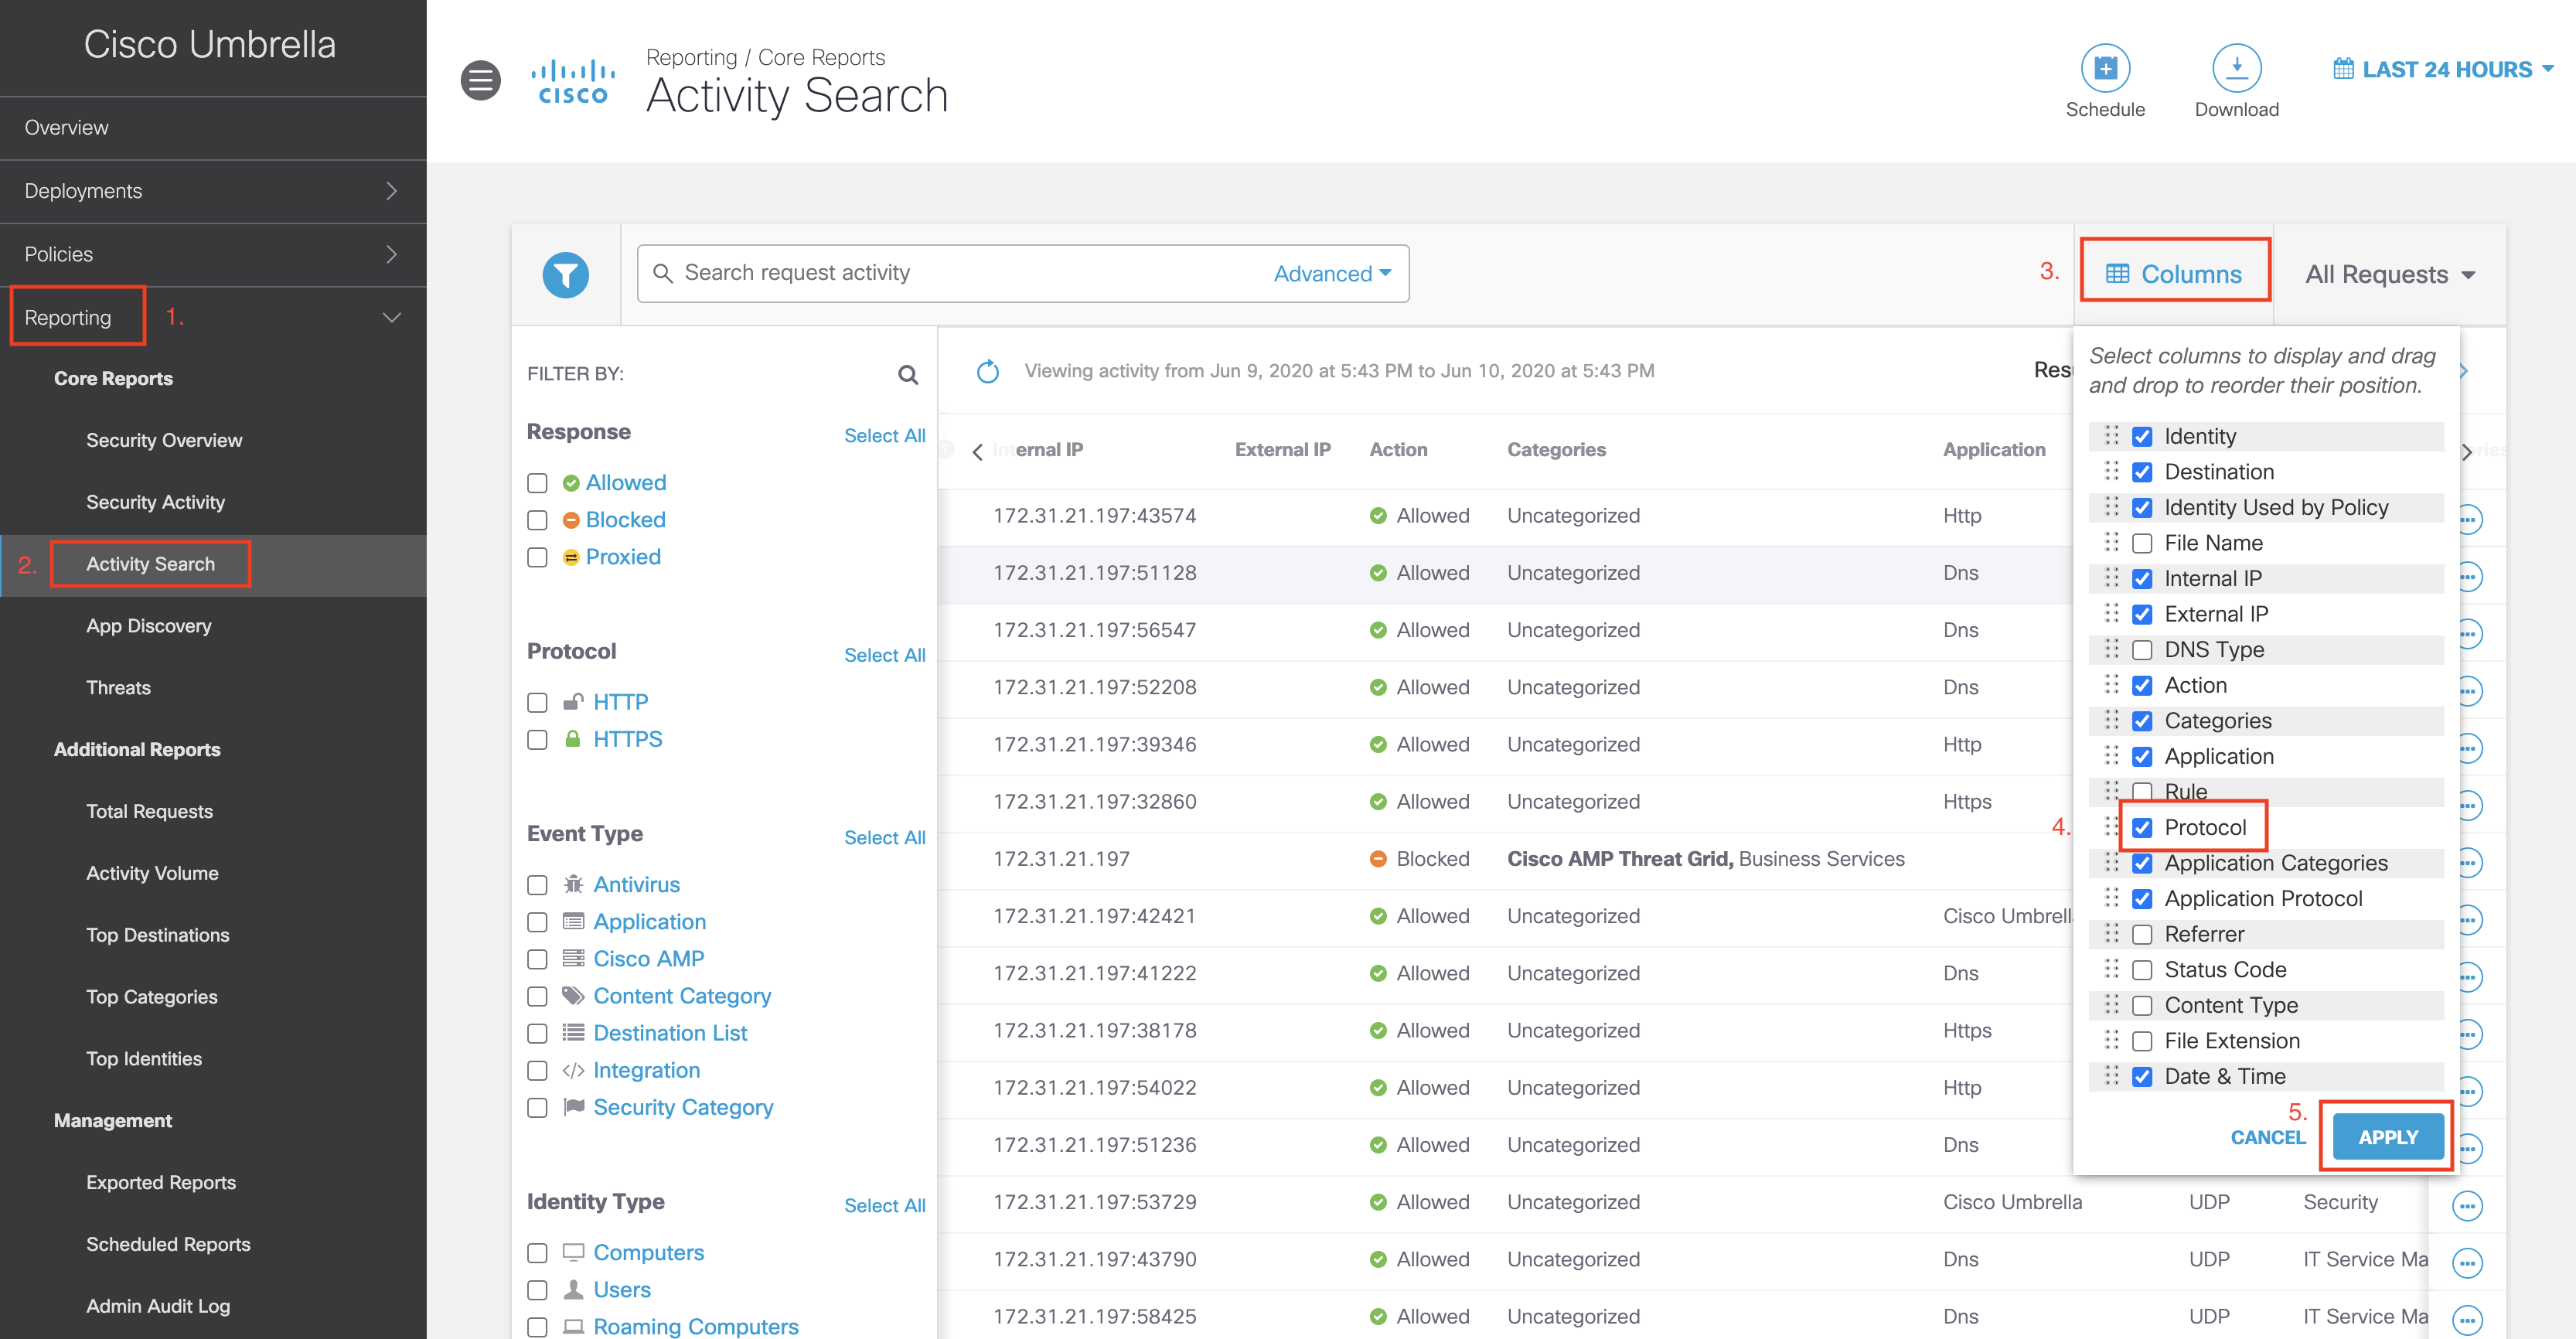Click the Filter By search magnifier icon
This screenshot has height=1339, width=2576.
click(x=907, y=374)
